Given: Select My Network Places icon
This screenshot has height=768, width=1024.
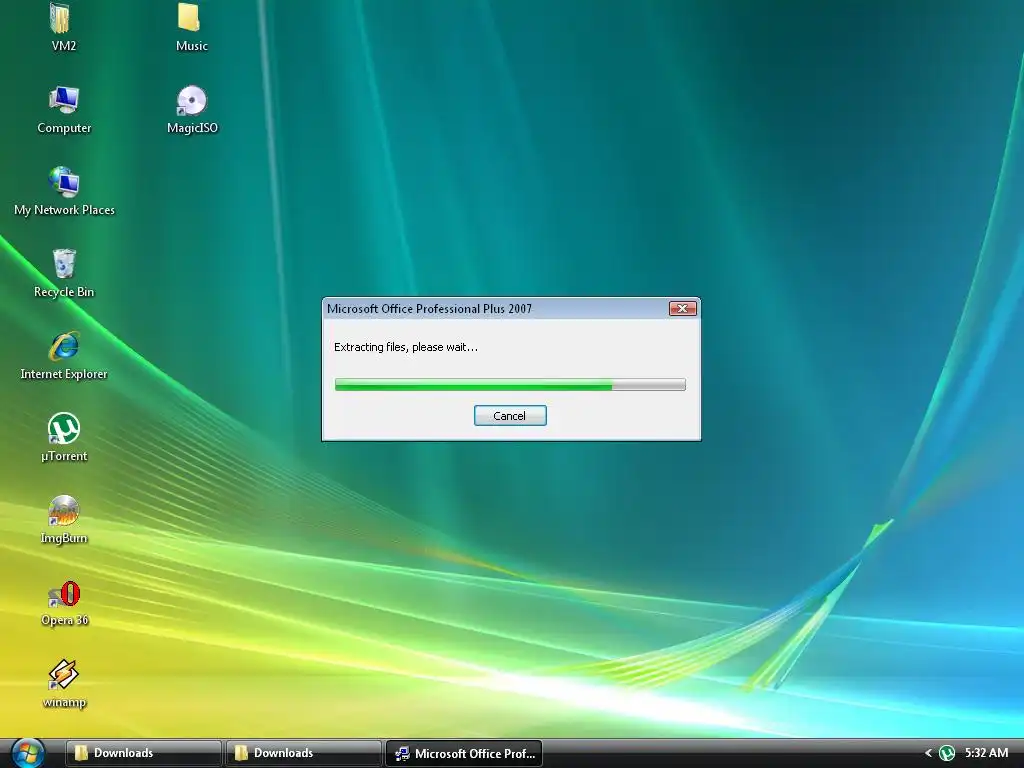Looking at the screenshot, I should (x=63, y=182).
